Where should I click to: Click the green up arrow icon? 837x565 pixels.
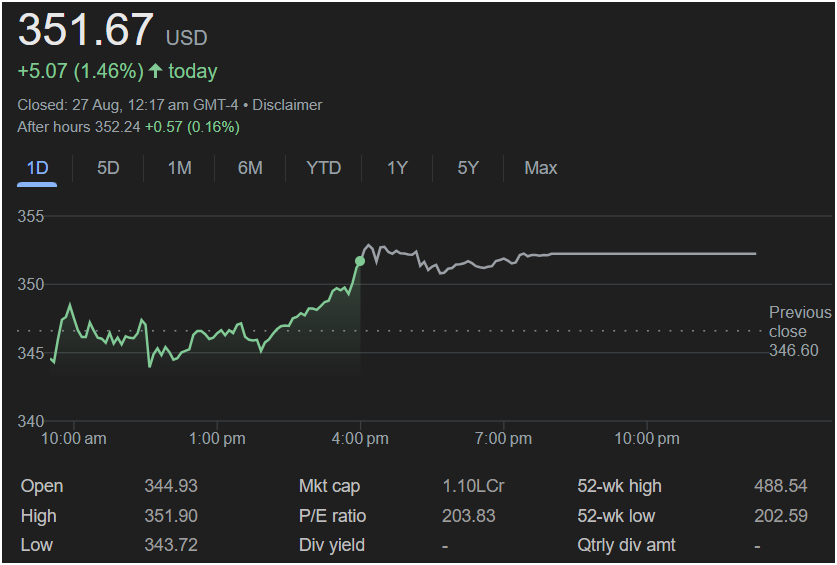[155, 71]
